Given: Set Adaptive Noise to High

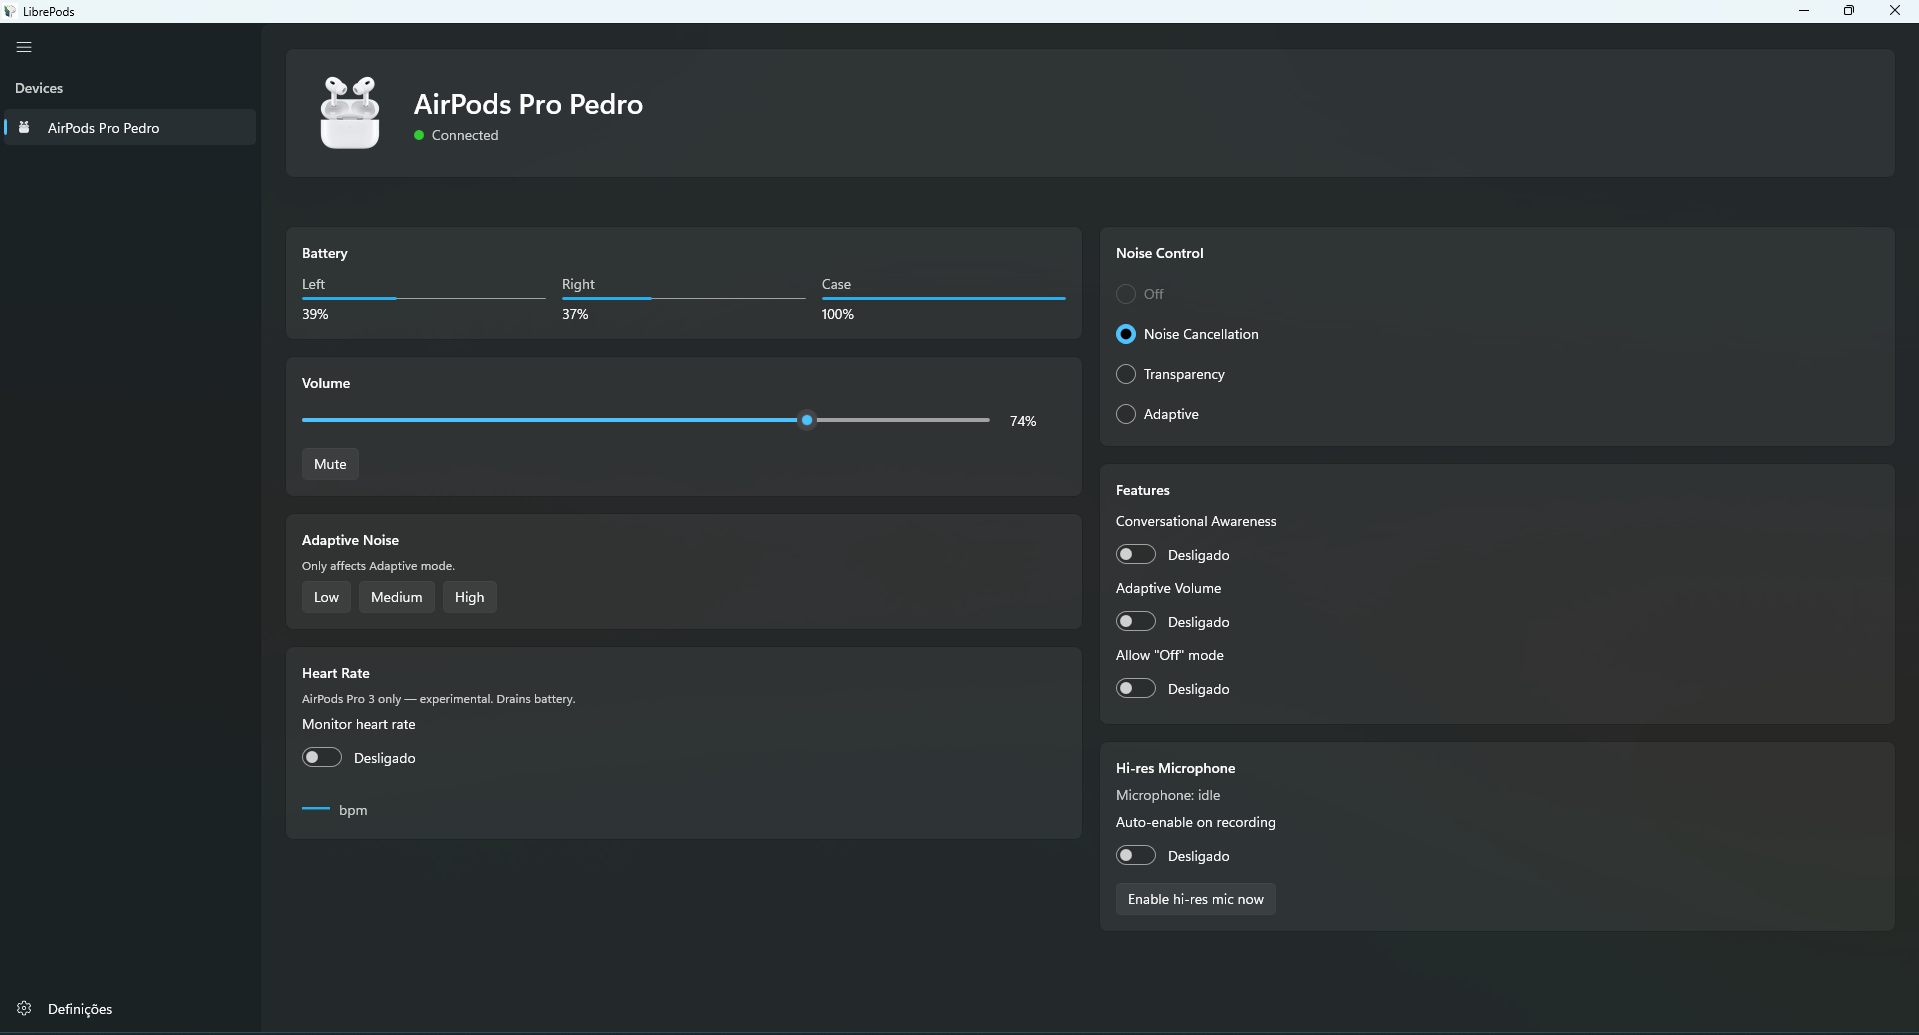Looking at the screenshot, I should [470, 597].
